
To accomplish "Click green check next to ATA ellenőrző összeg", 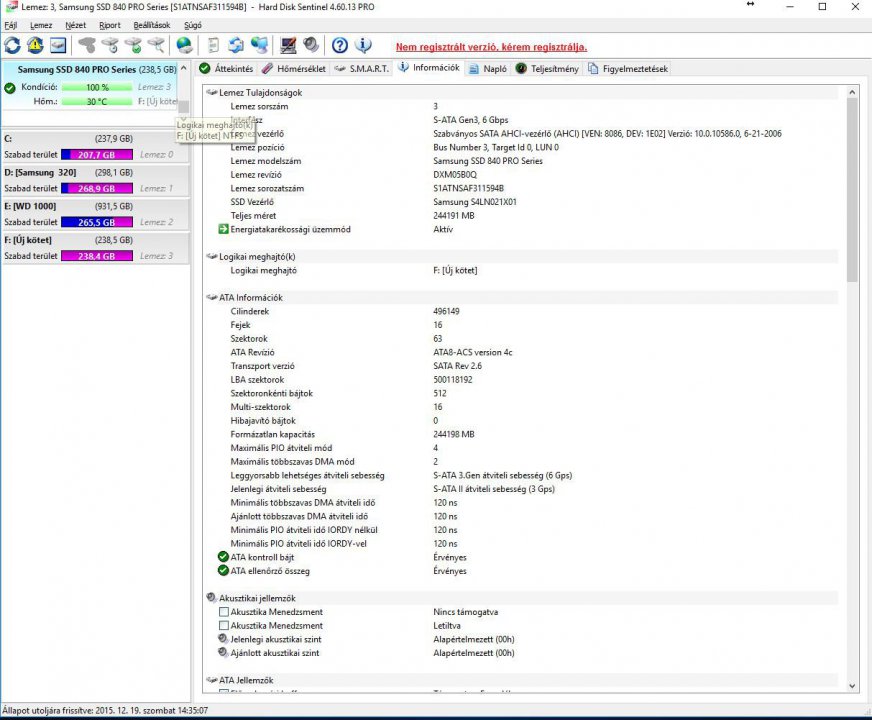I will pos(223,570).
